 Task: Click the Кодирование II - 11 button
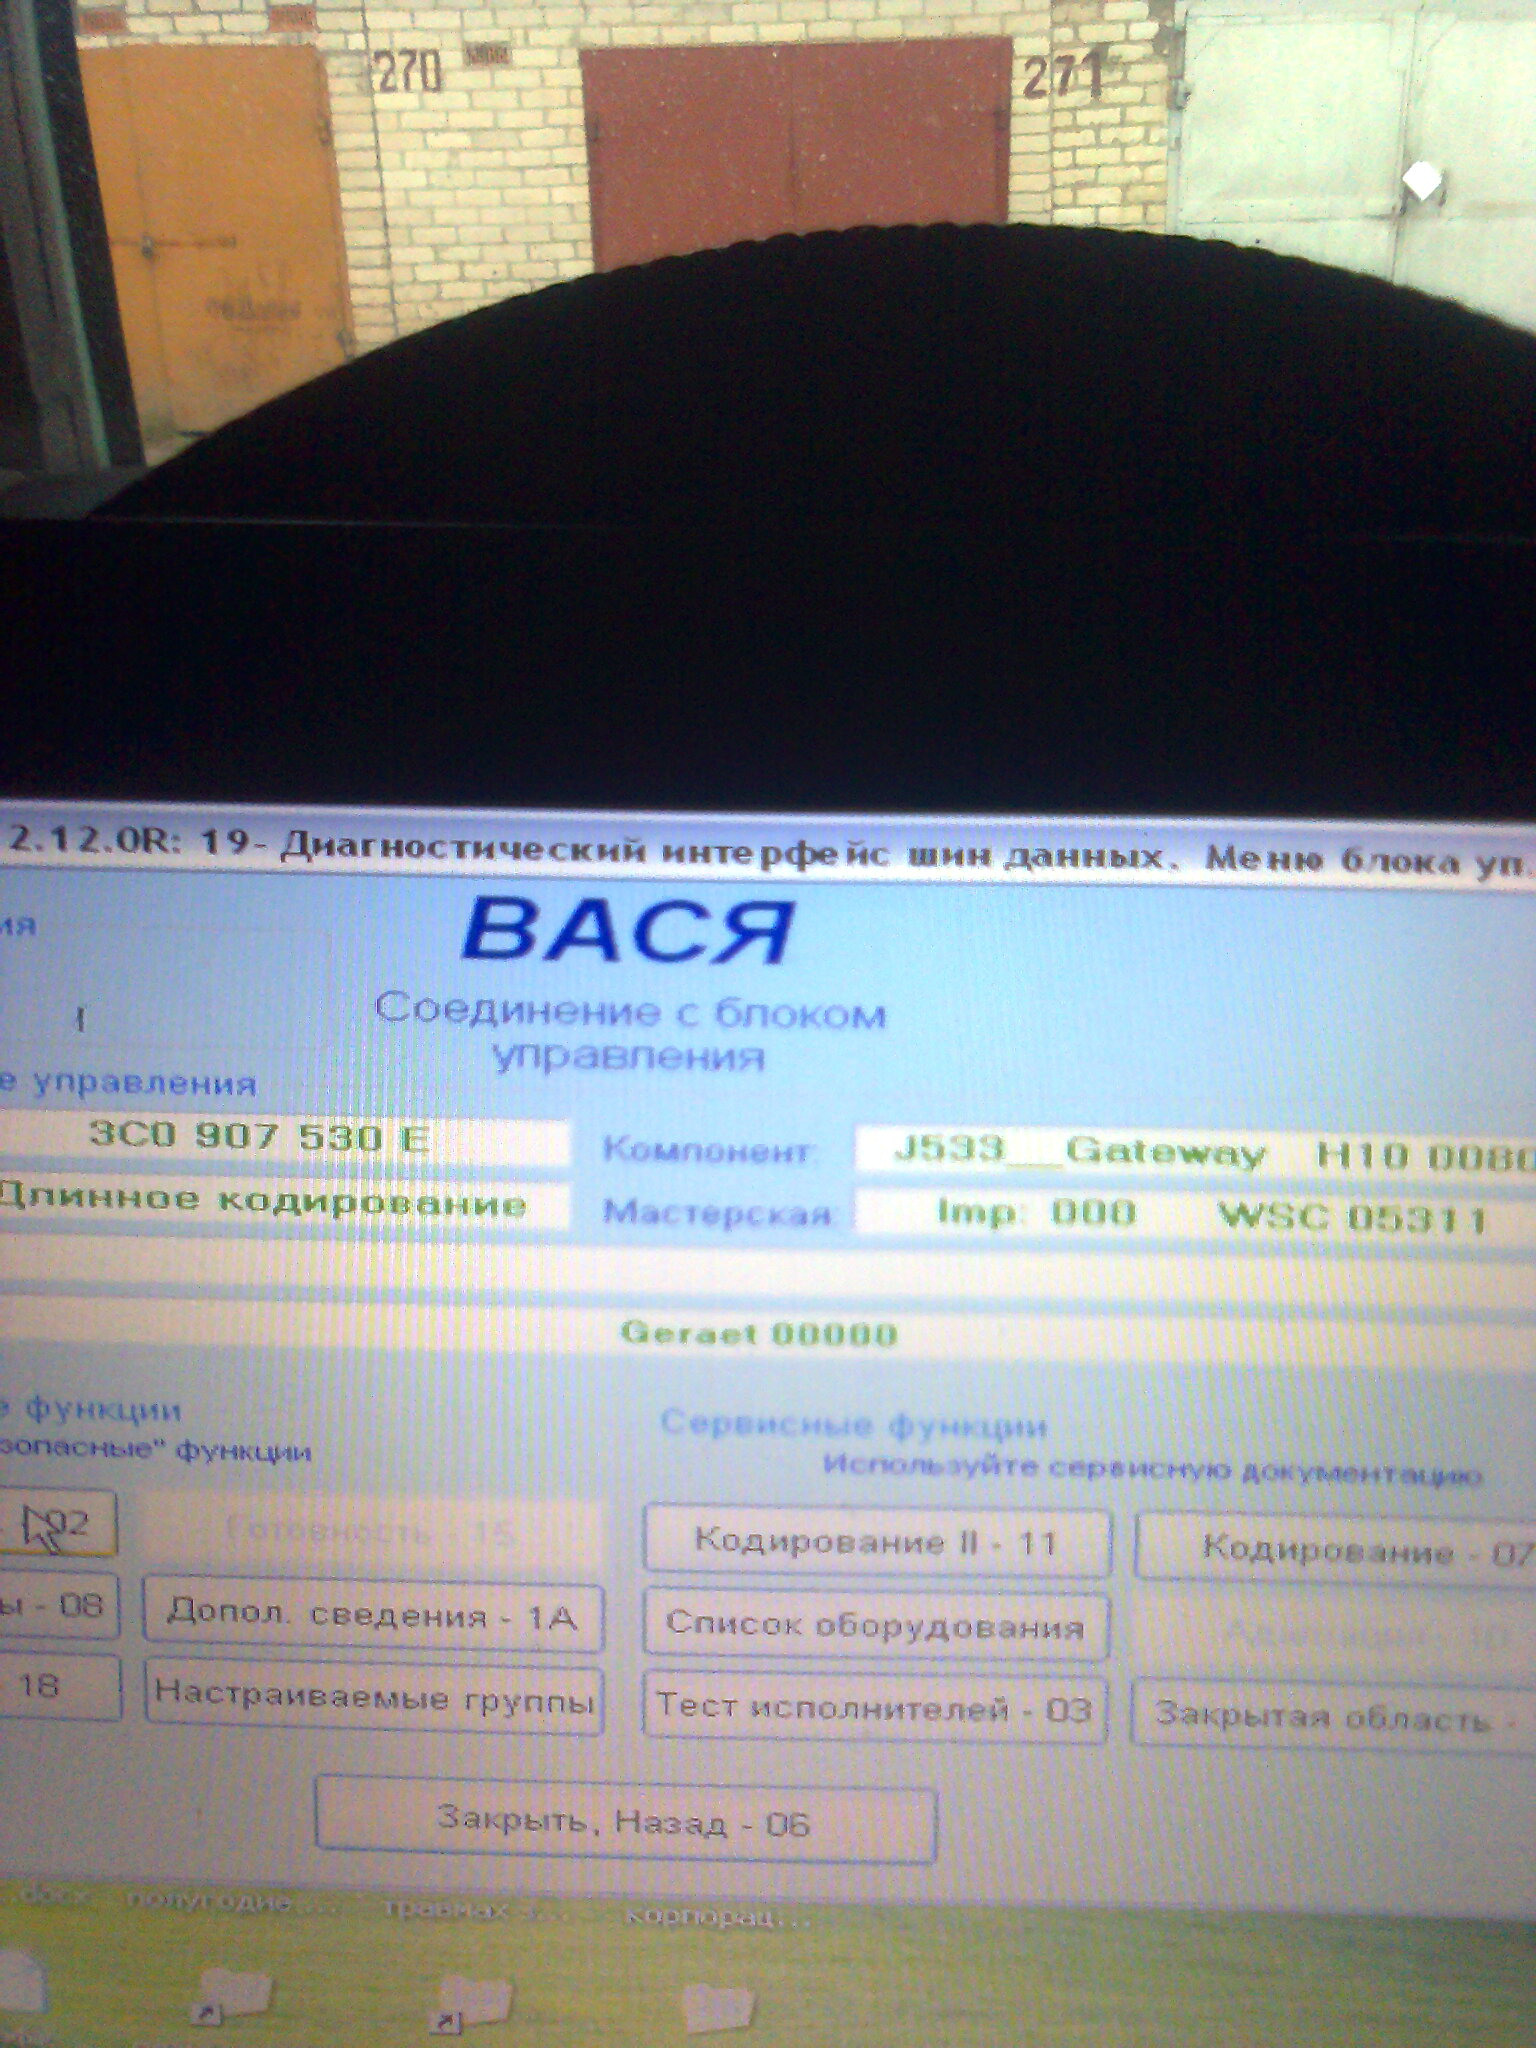pyautogui.click(x=876, y=1542)
